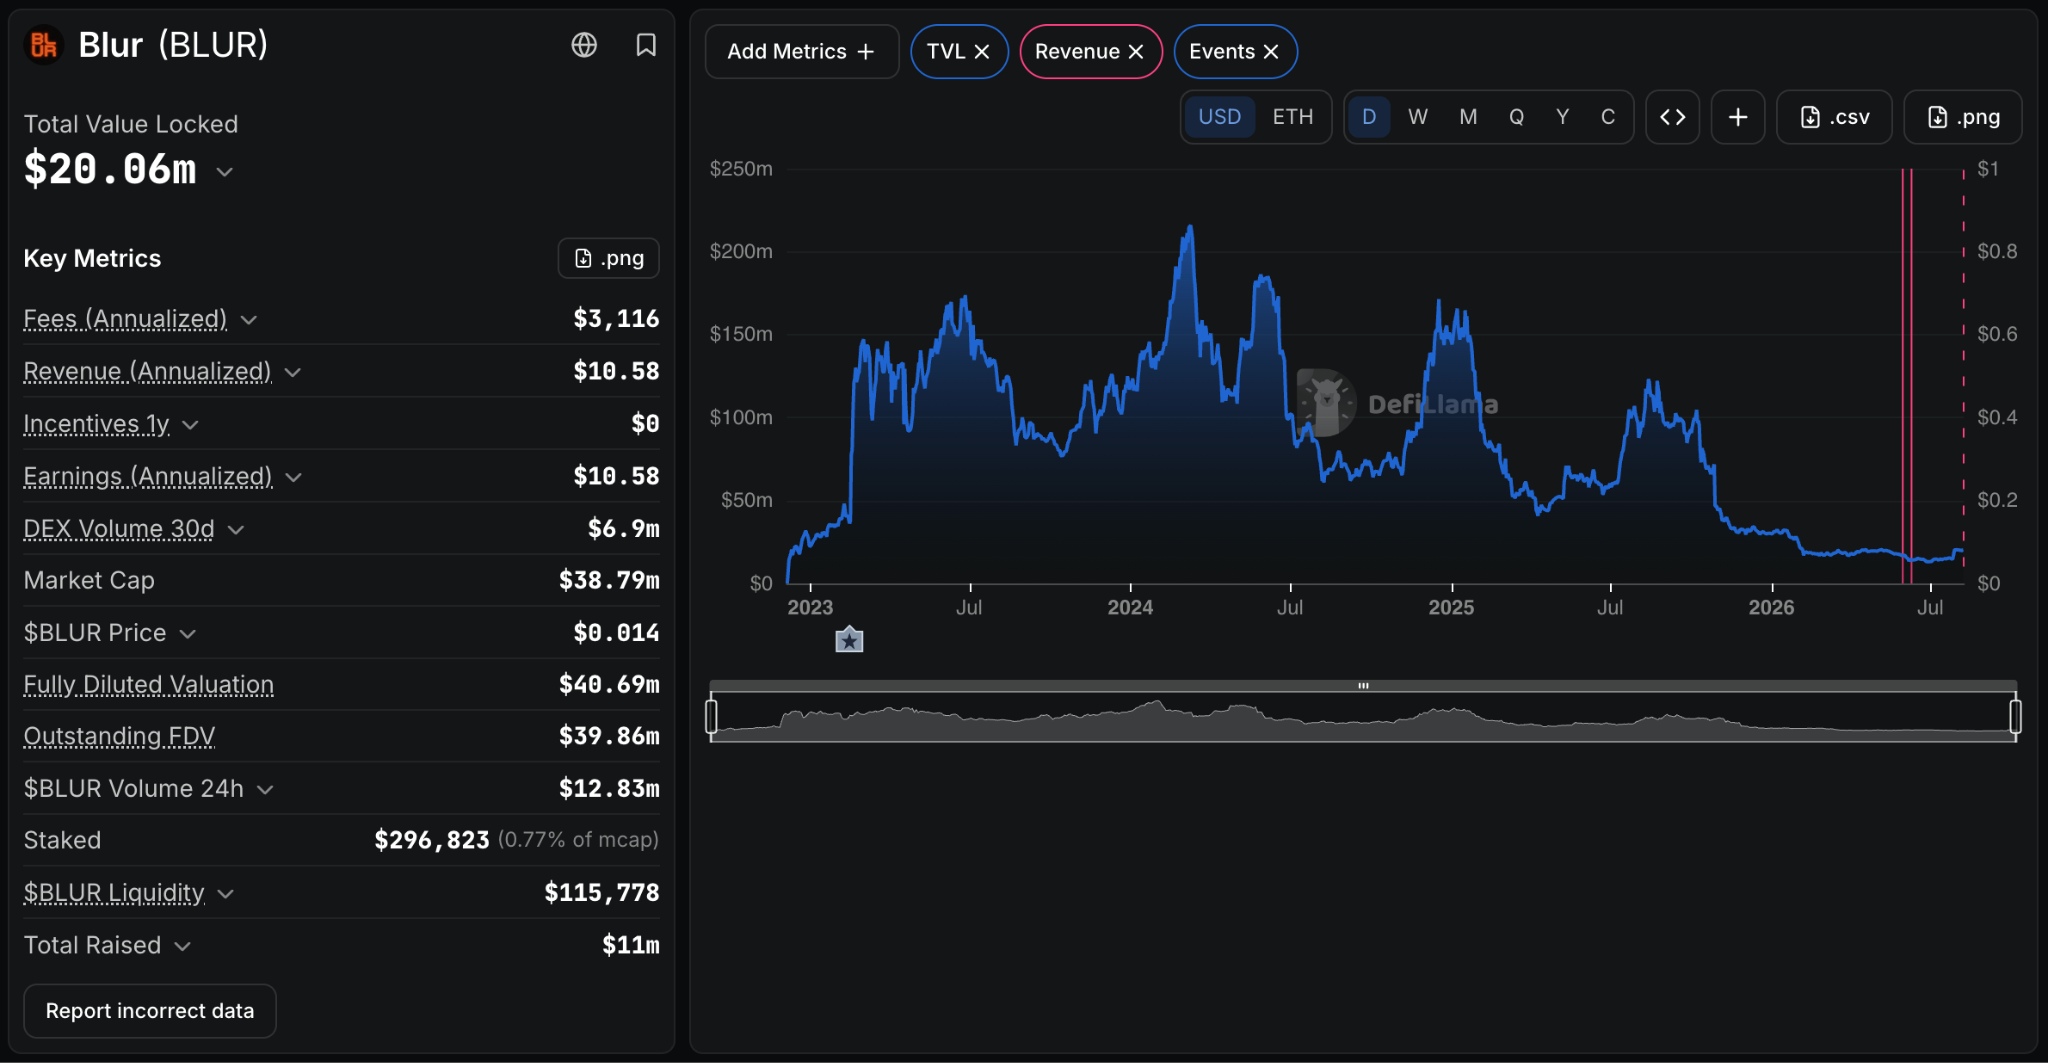Open the Blur website globe icon
The height and width of the screenshot is (1063, 2048).
coord(584,45)
